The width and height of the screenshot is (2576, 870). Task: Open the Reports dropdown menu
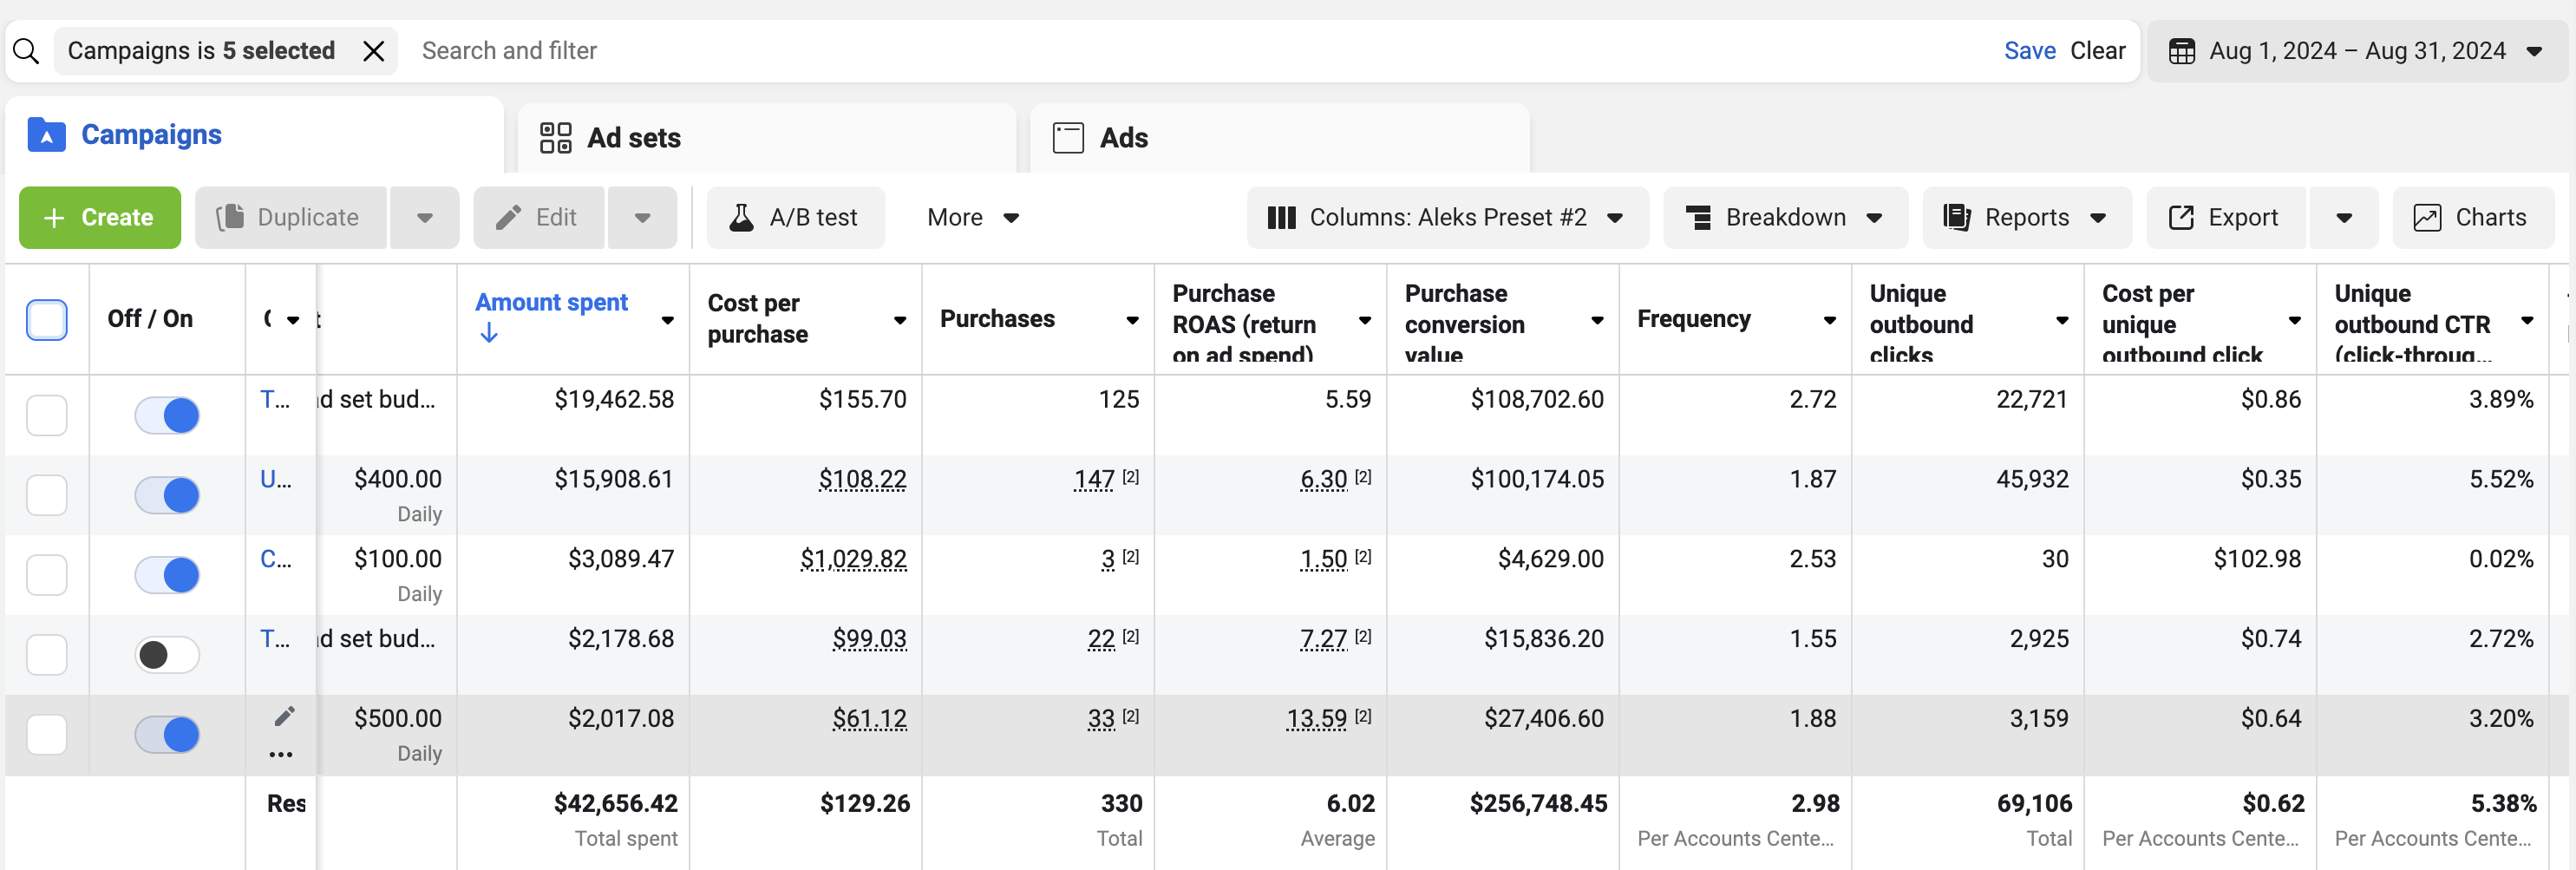click(2025, 217)
